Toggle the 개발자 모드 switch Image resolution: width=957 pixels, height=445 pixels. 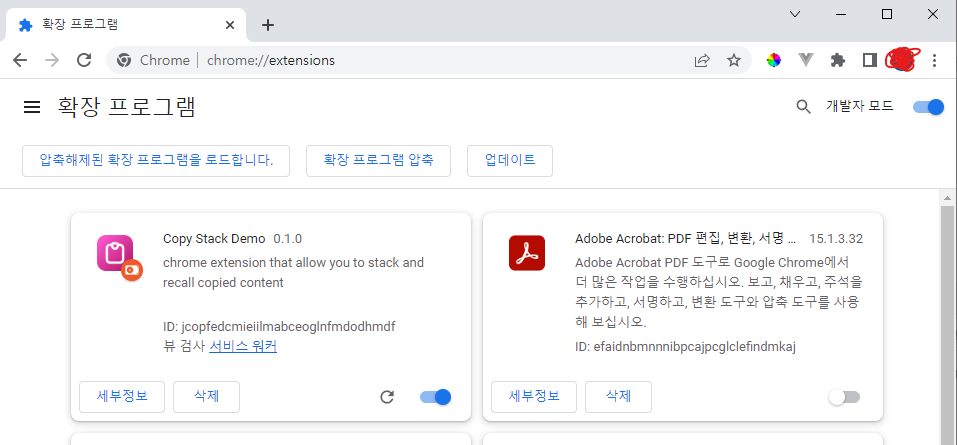928,107
